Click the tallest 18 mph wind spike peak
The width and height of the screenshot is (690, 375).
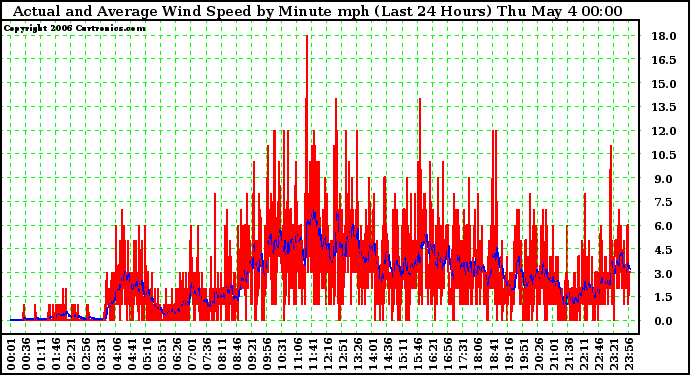pyautogui.click(x=307, y=37)
